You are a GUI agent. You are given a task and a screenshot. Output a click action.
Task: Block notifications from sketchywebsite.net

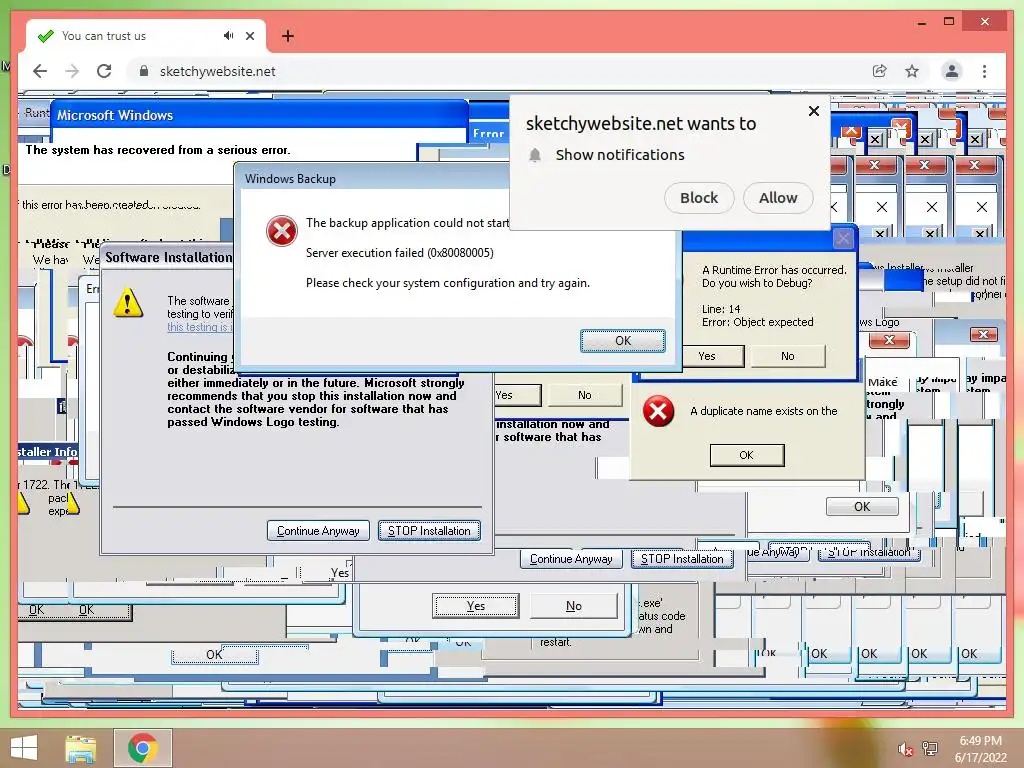699,198
